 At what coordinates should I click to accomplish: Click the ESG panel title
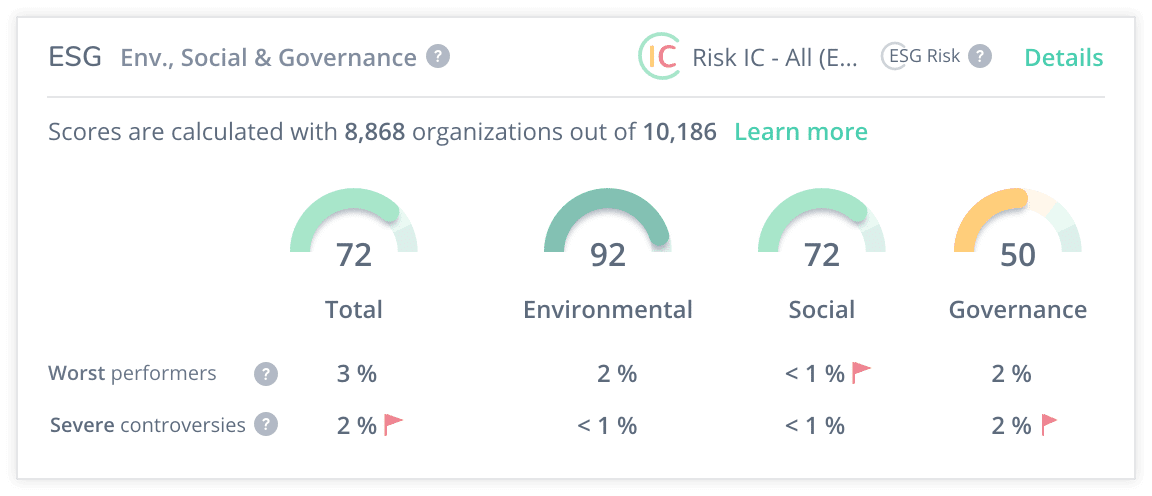click(x=75, y=57)
